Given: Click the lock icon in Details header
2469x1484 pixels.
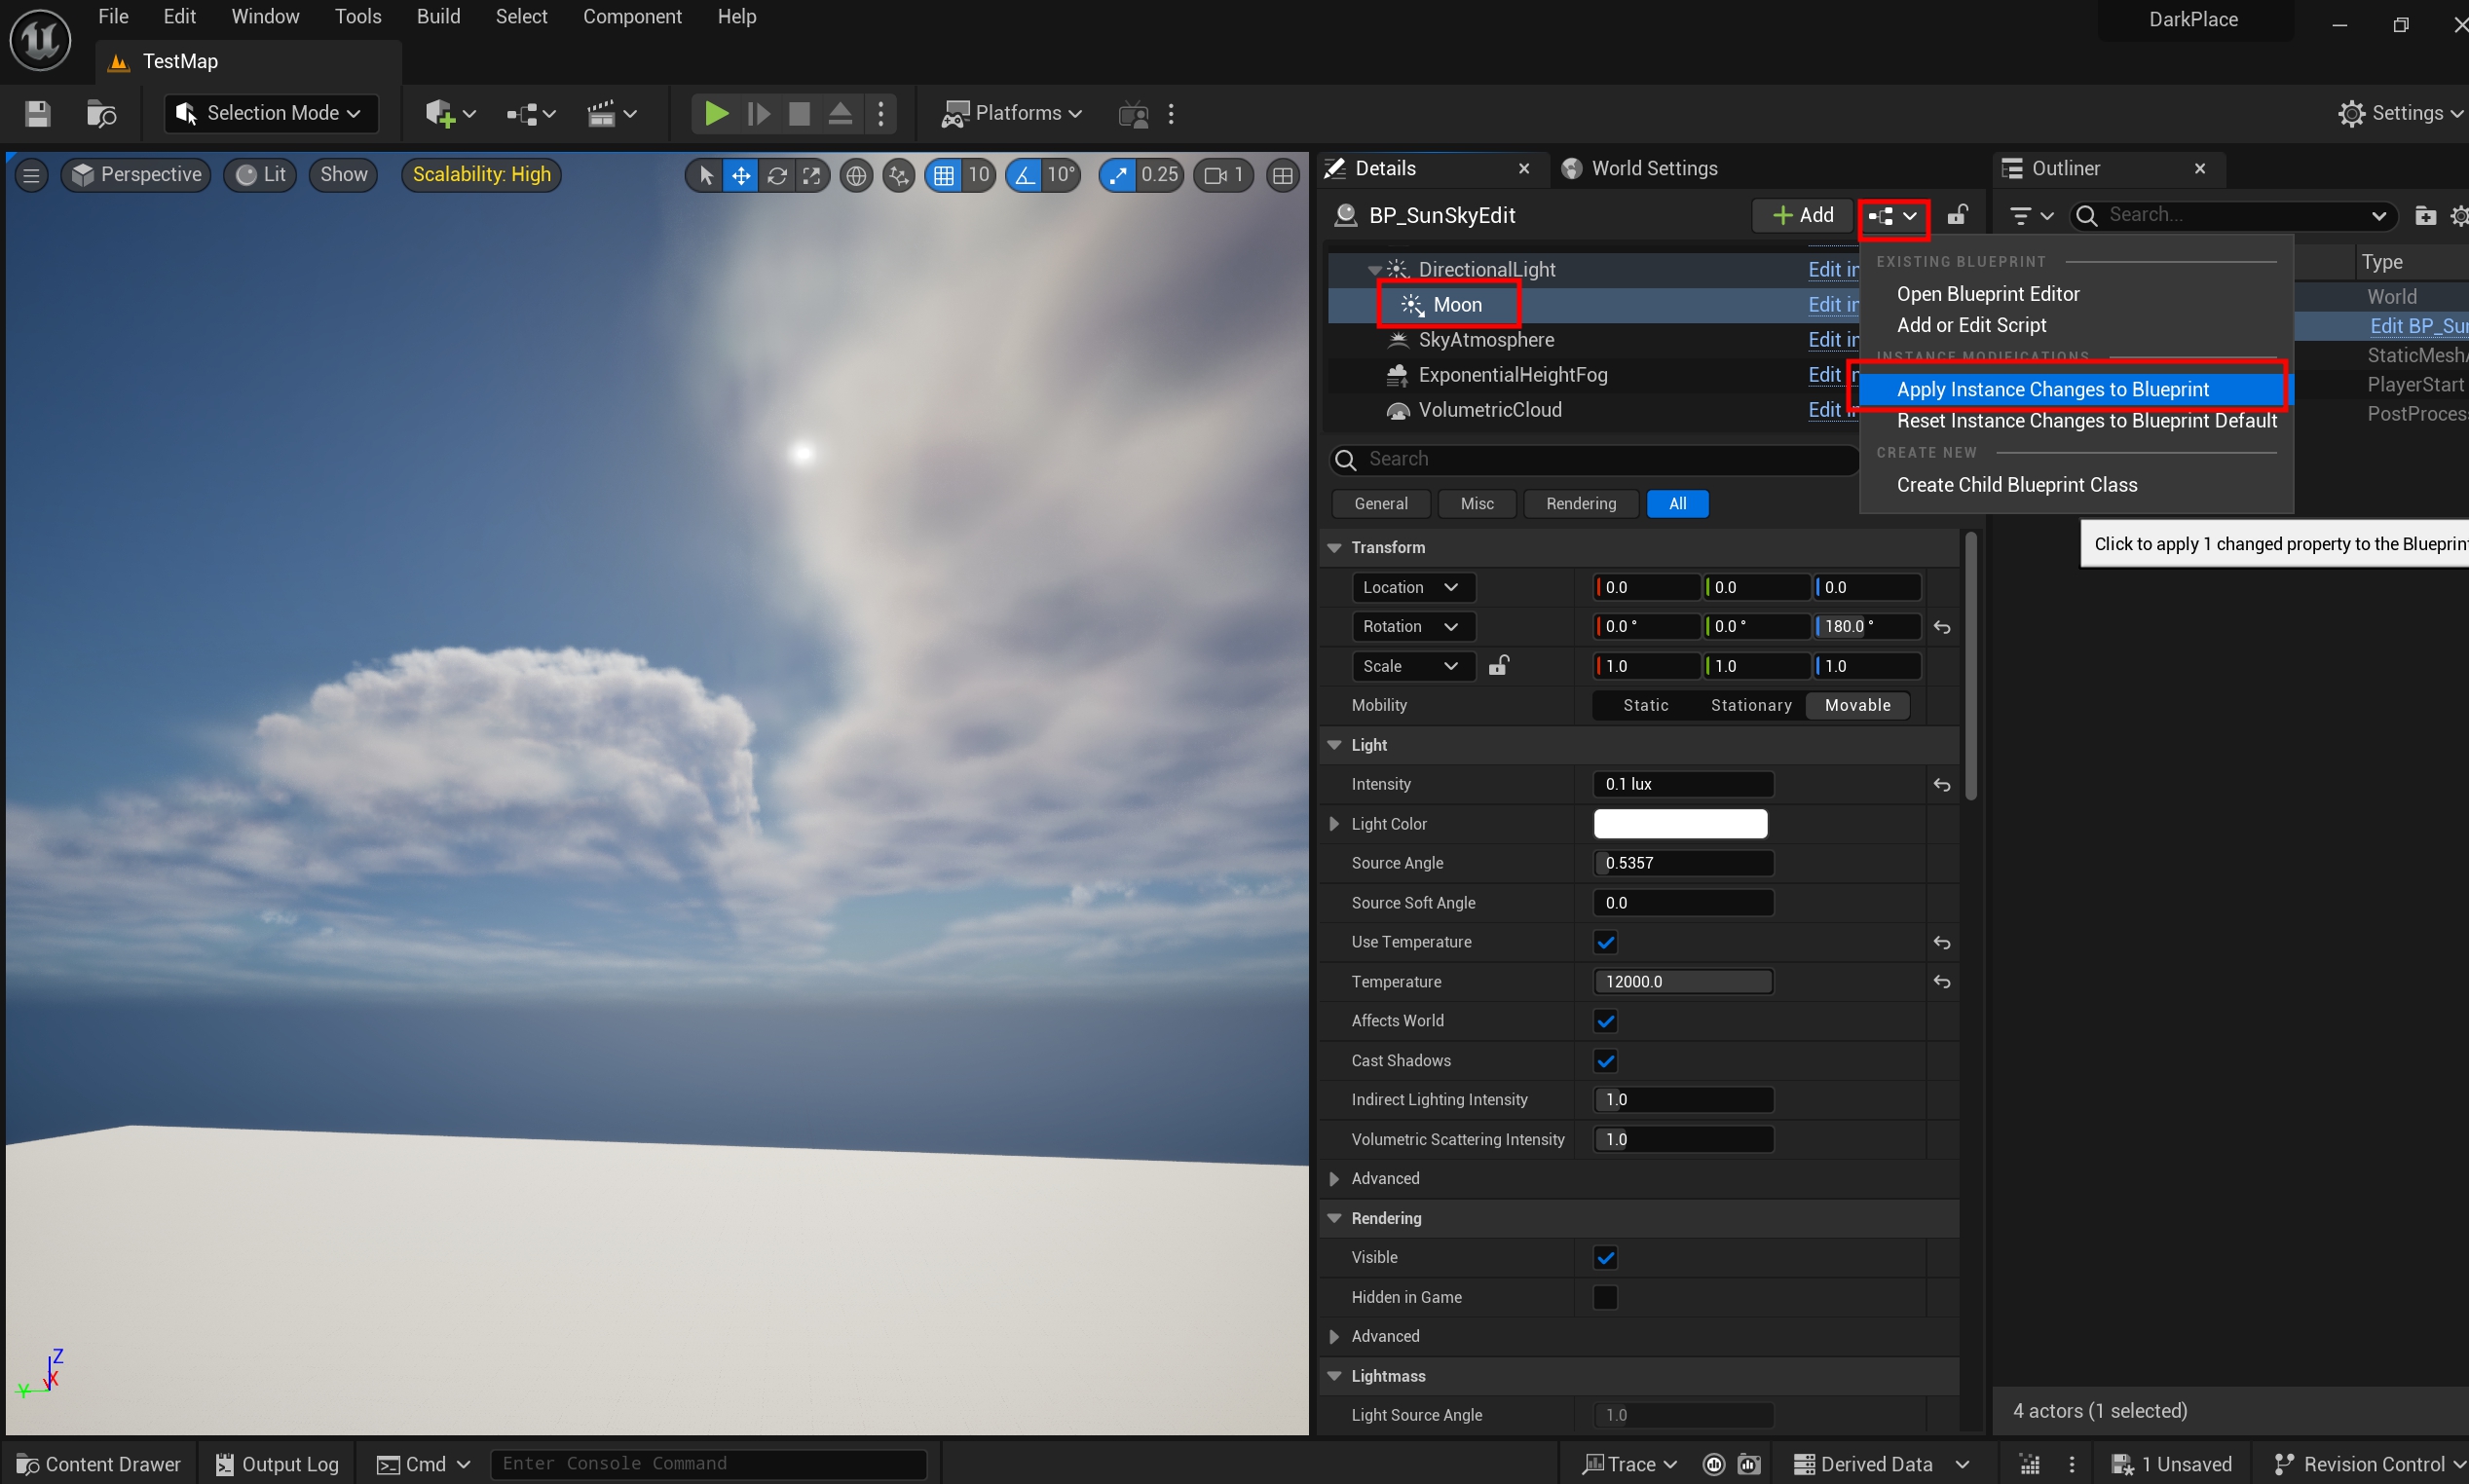Looking at the screenshot, I should [1956, 215].
